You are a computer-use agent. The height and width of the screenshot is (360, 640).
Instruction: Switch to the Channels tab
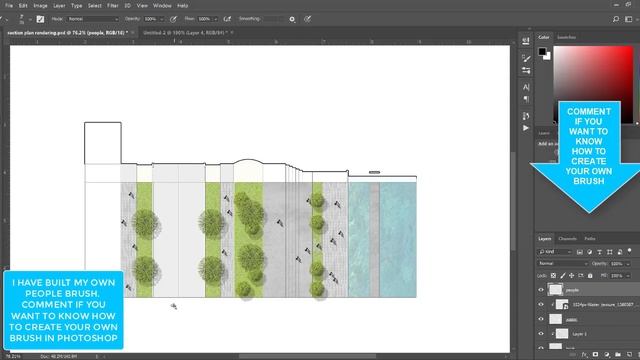[567, 239]
